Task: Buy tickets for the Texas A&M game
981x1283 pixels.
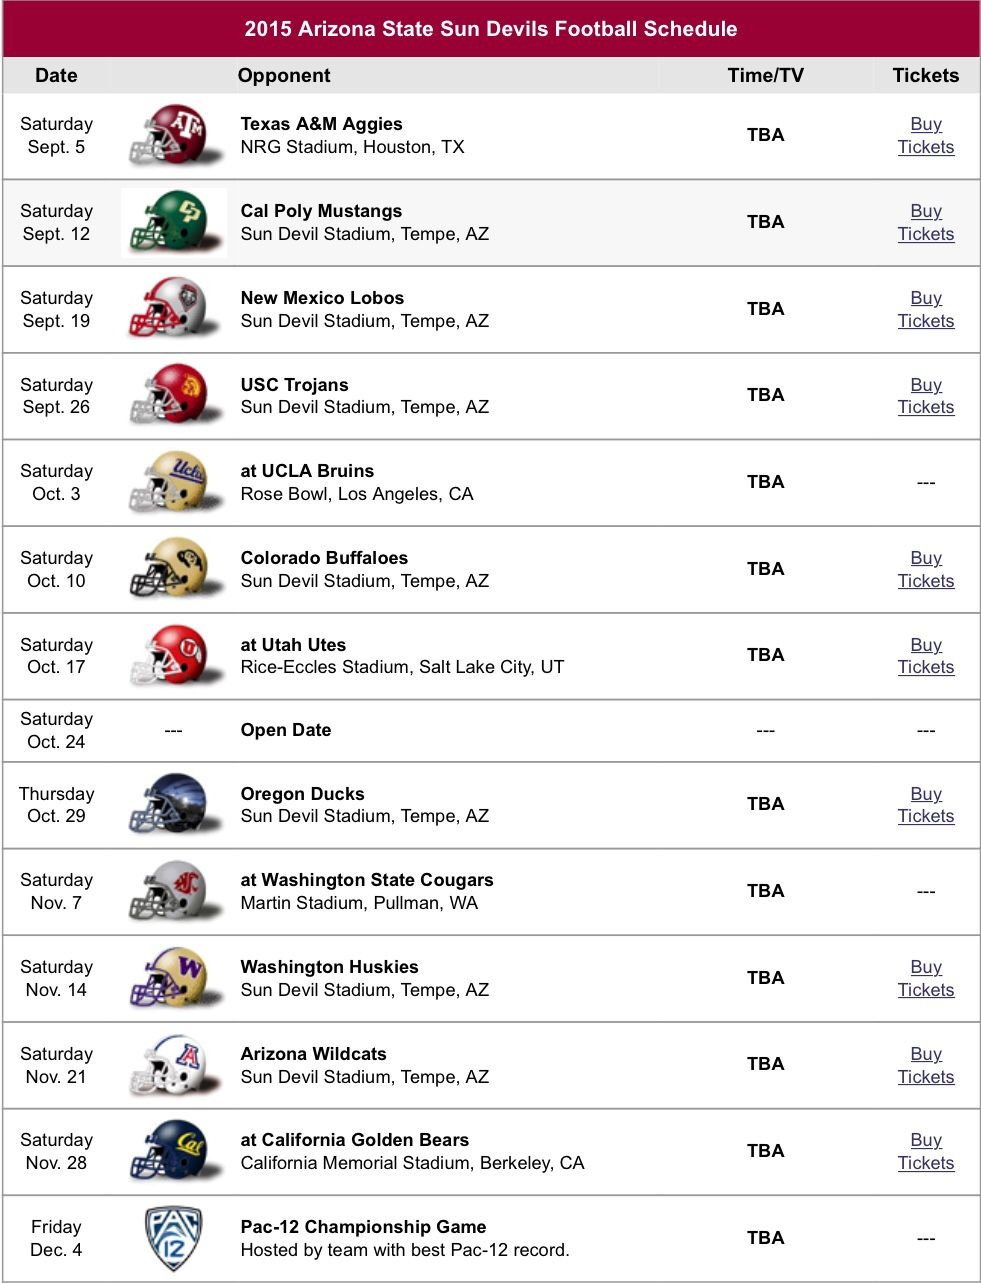Action: tap(925, 135)
